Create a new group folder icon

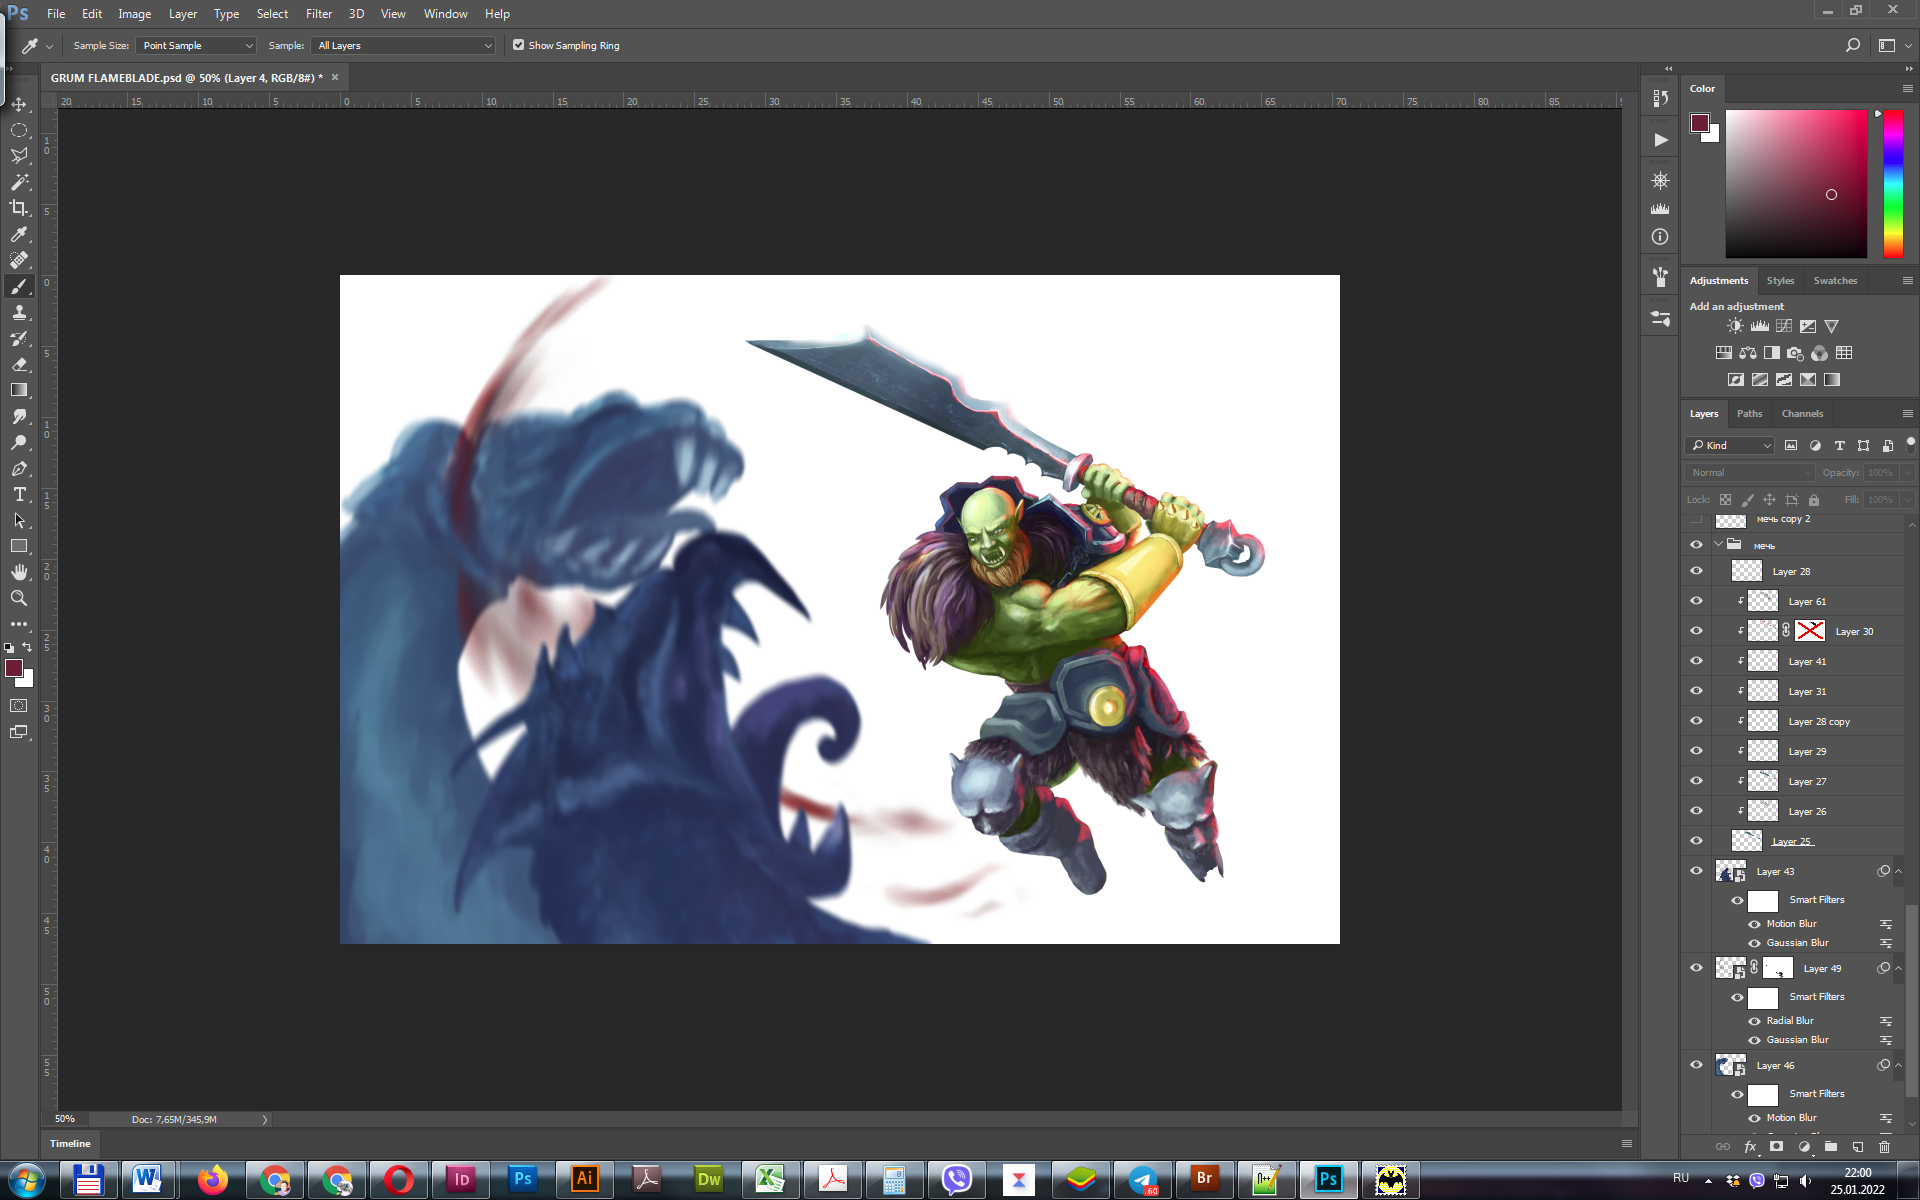(x=1831, y=1147)
